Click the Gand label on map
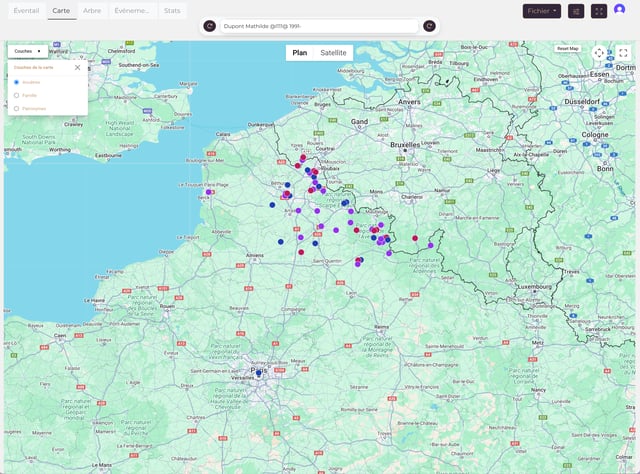Viewport: 640px width, 474px height. pos(359,121)
